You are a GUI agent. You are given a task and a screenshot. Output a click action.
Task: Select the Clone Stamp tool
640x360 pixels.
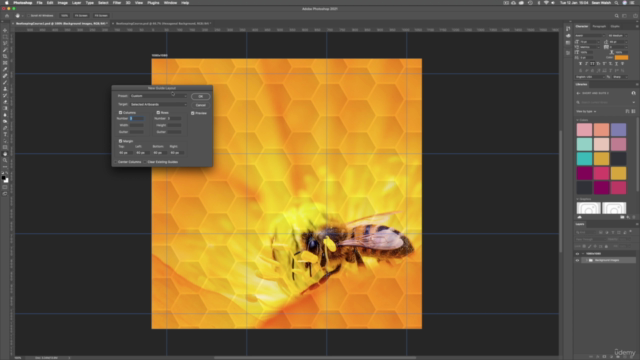pyautogui.click(x=5, y=89)
